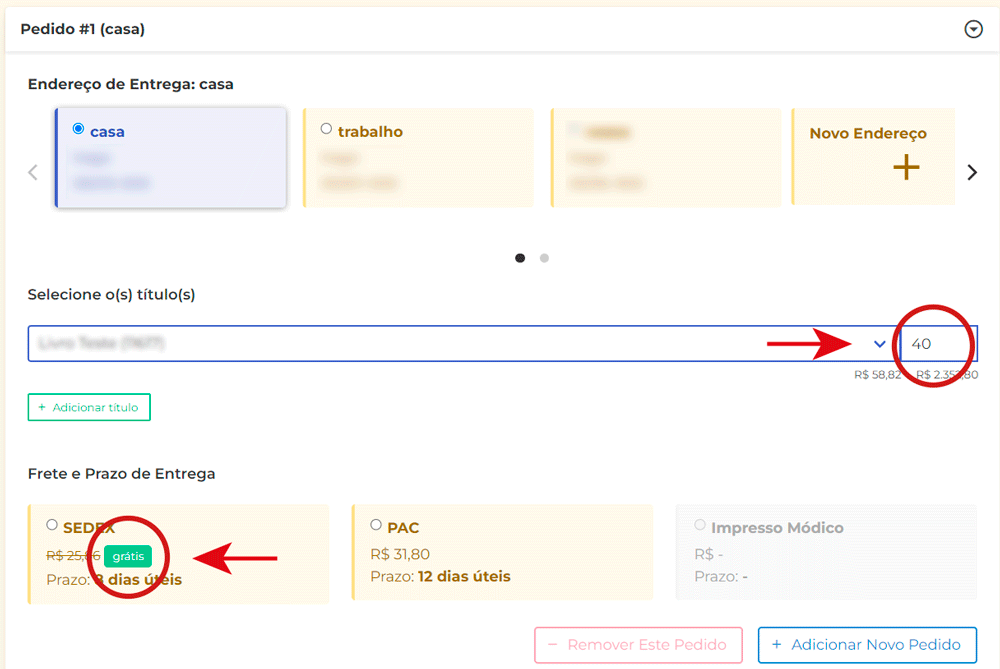Click the plus icon on Novo Endereço card

pyautogui.click(x=906, y=168)
